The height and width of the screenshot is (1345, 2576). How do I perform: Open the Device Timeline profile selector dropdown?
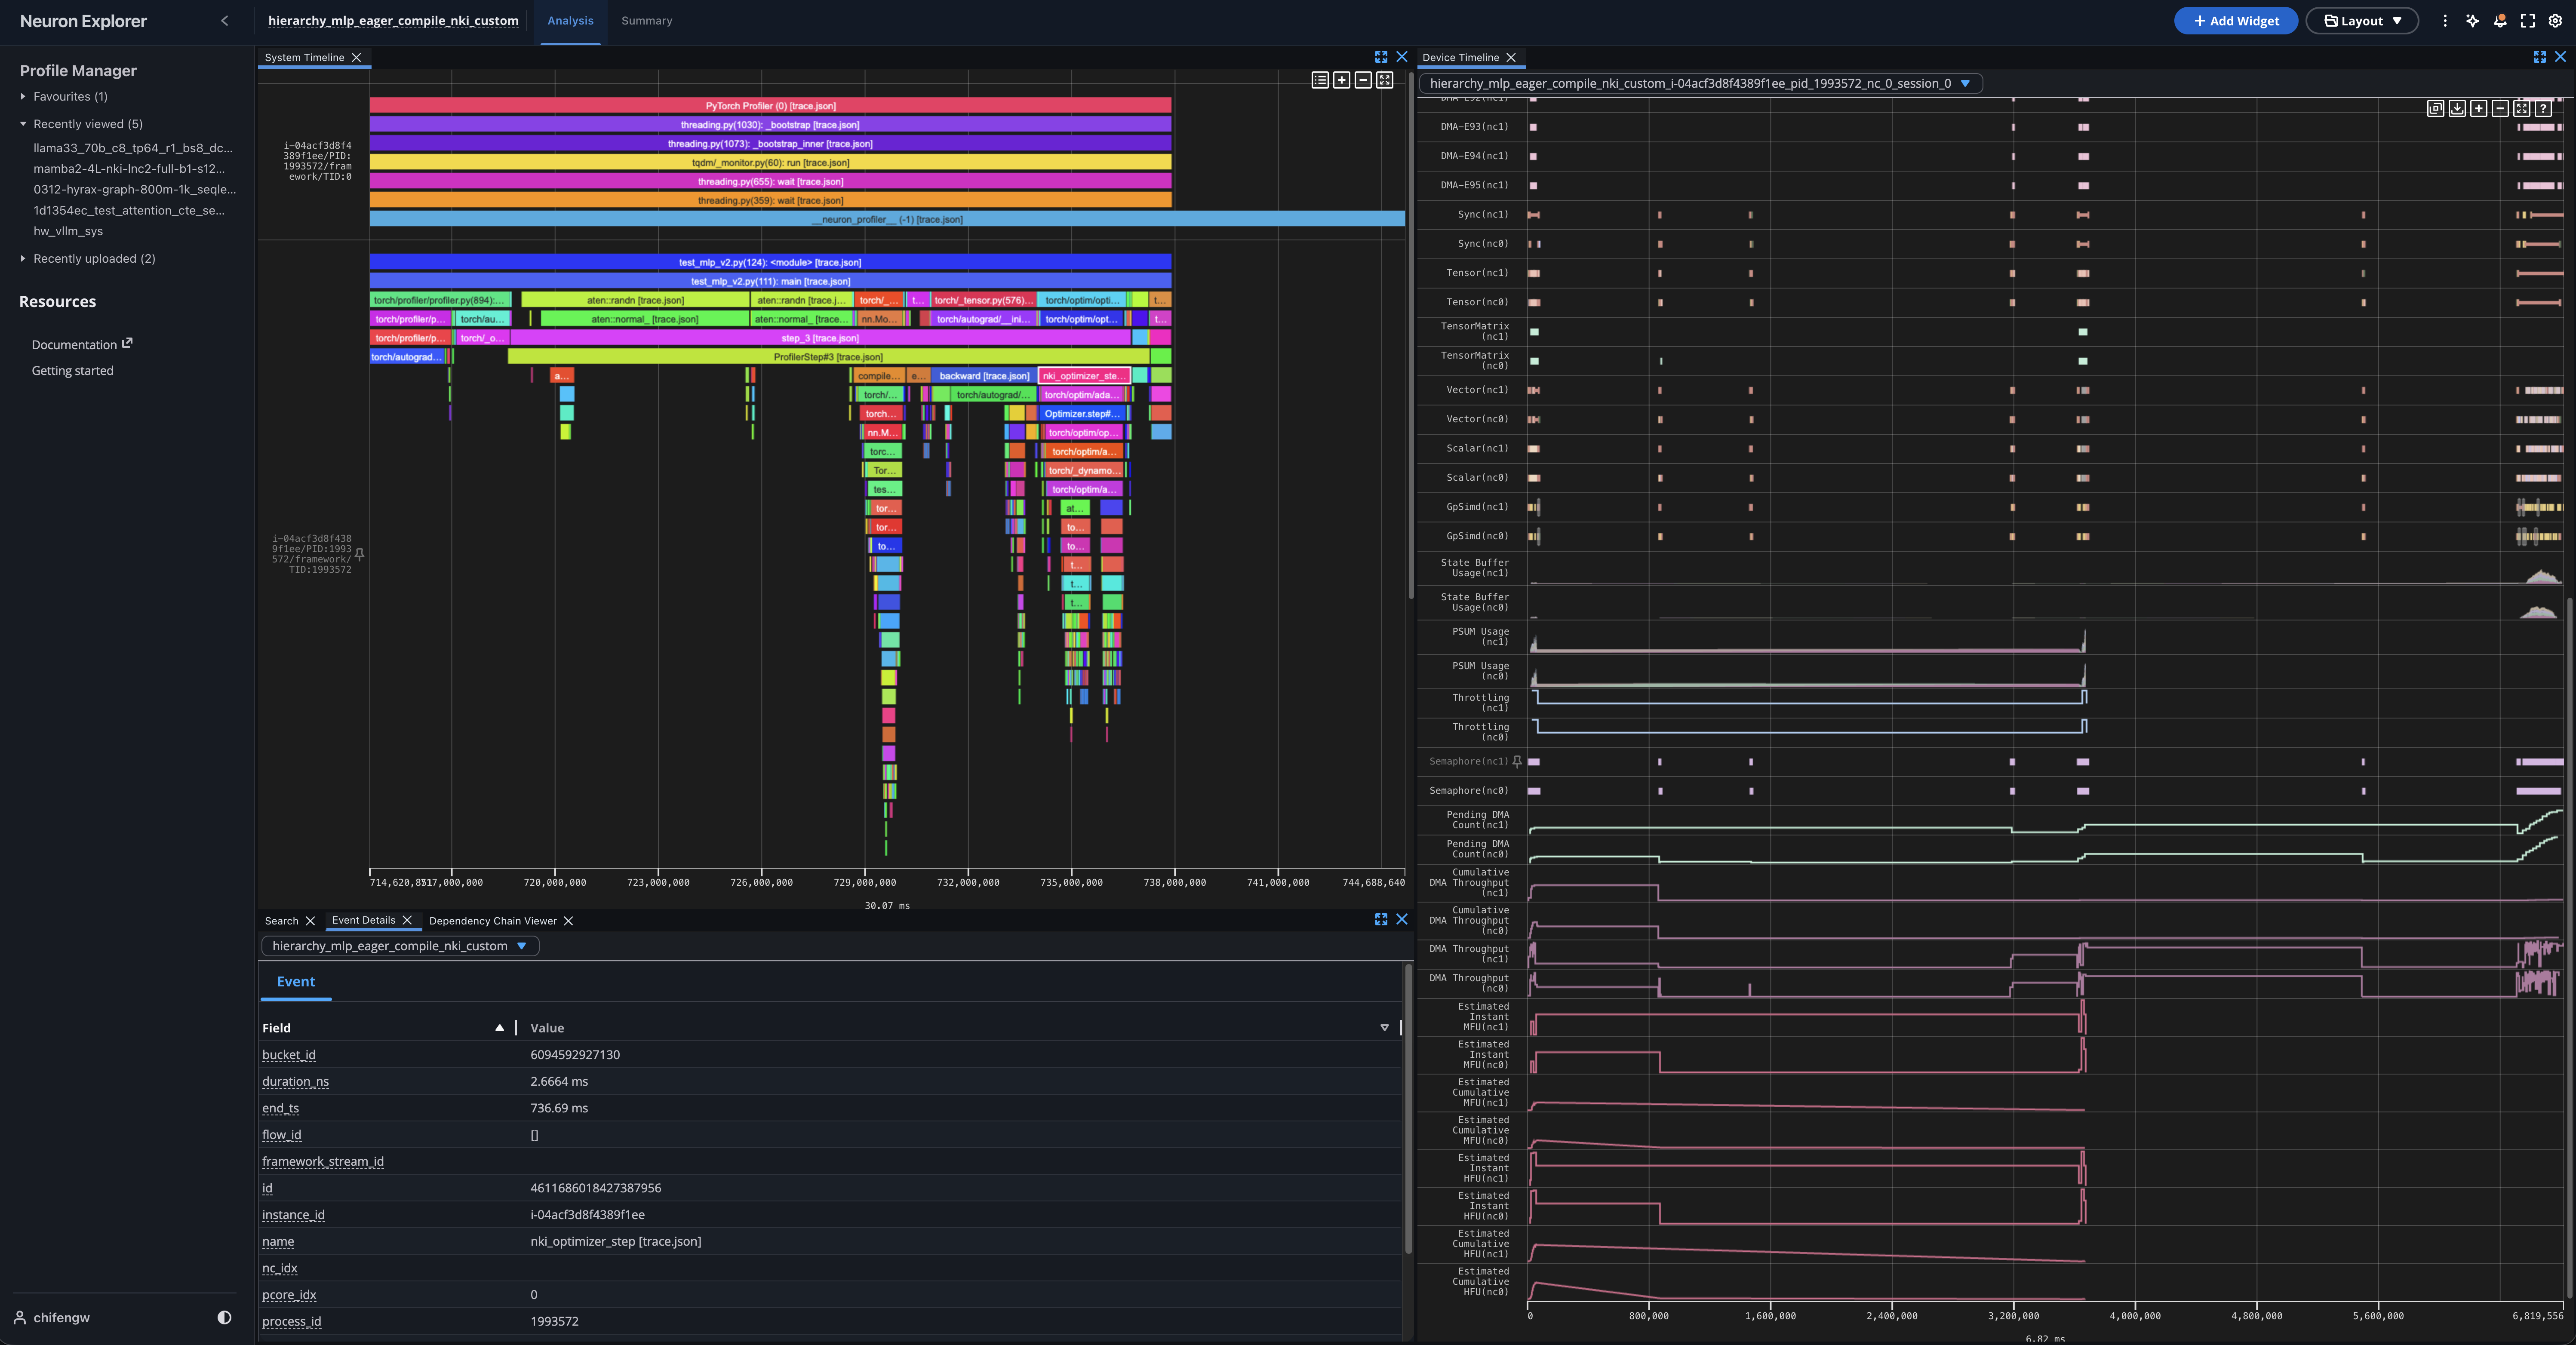coord(1700,84)
